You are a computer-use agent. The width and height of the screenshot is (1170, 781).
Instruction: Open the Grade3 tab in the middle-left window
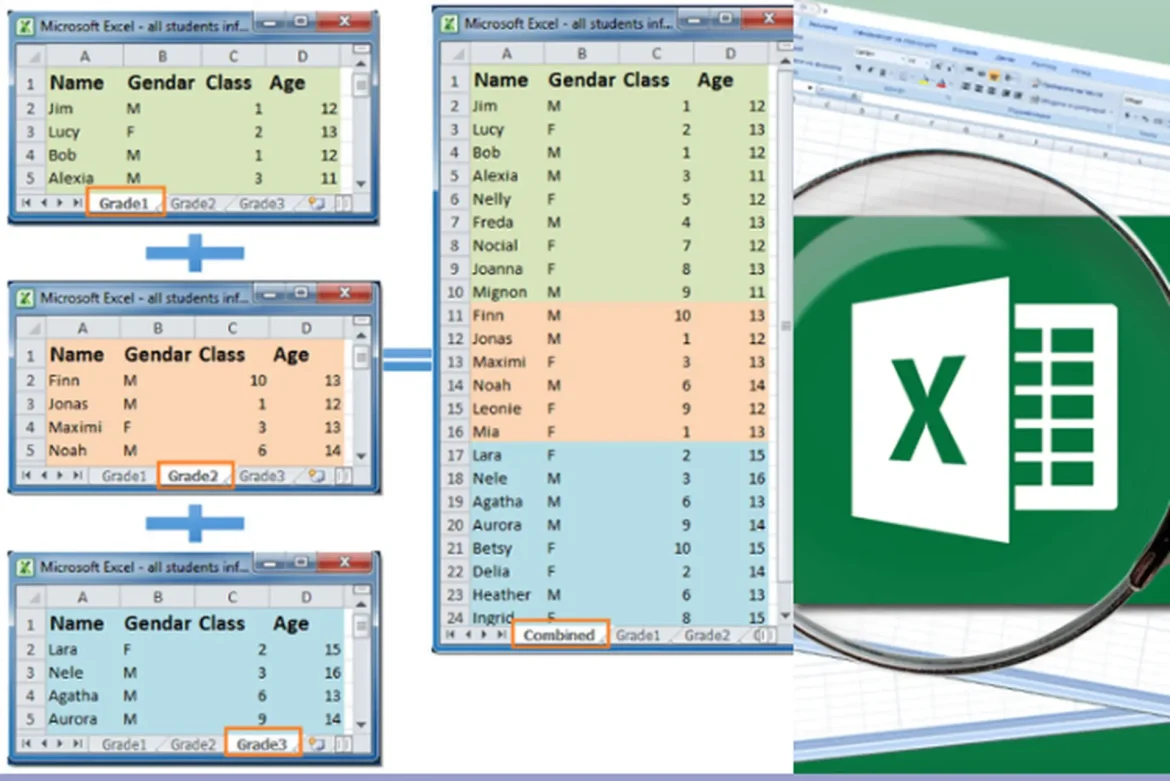pyautogui.click(x=262, y=476)
